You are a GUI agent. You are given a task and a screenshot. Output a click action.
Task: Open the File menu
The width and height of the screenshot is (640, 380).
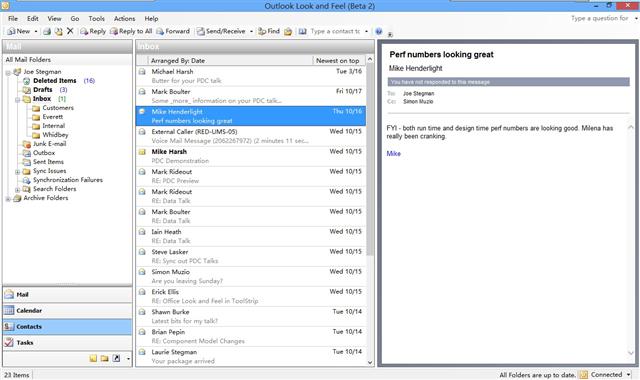click(x=13, y=18)
